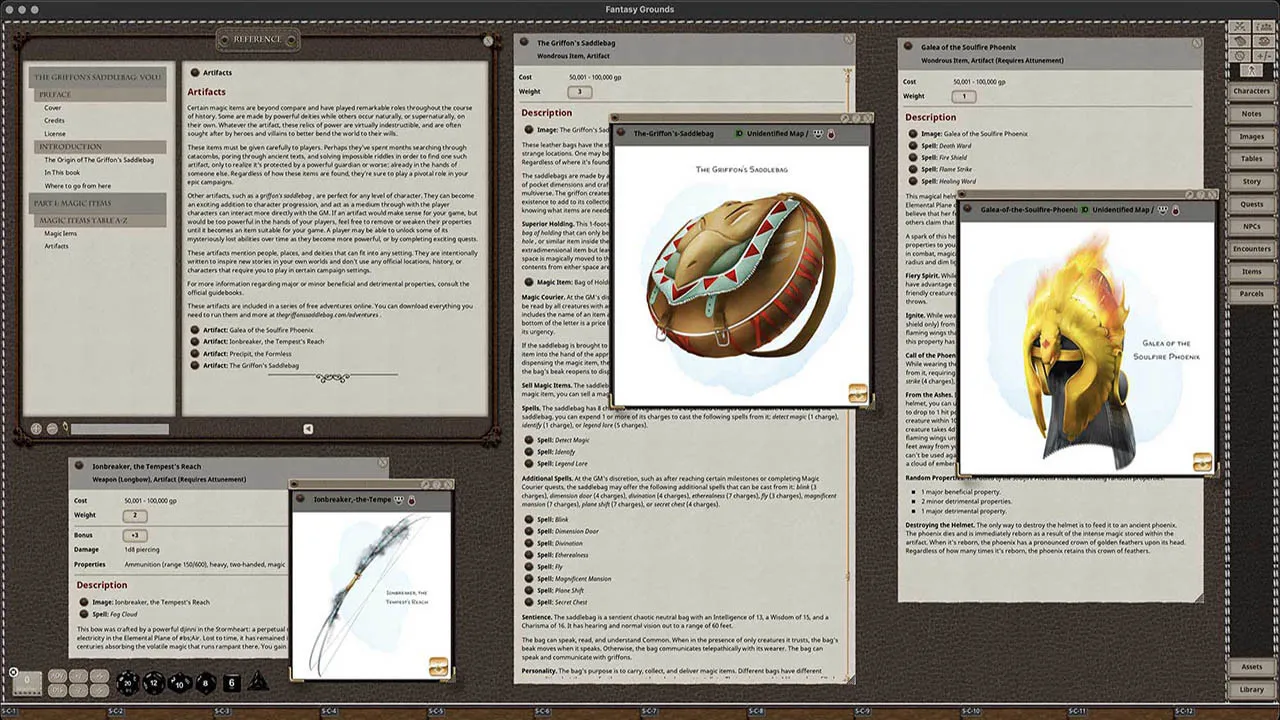Roll the d10 die
Viewport: 1280px width, 720px height.
pyautogui.click(x=179, y=682)
